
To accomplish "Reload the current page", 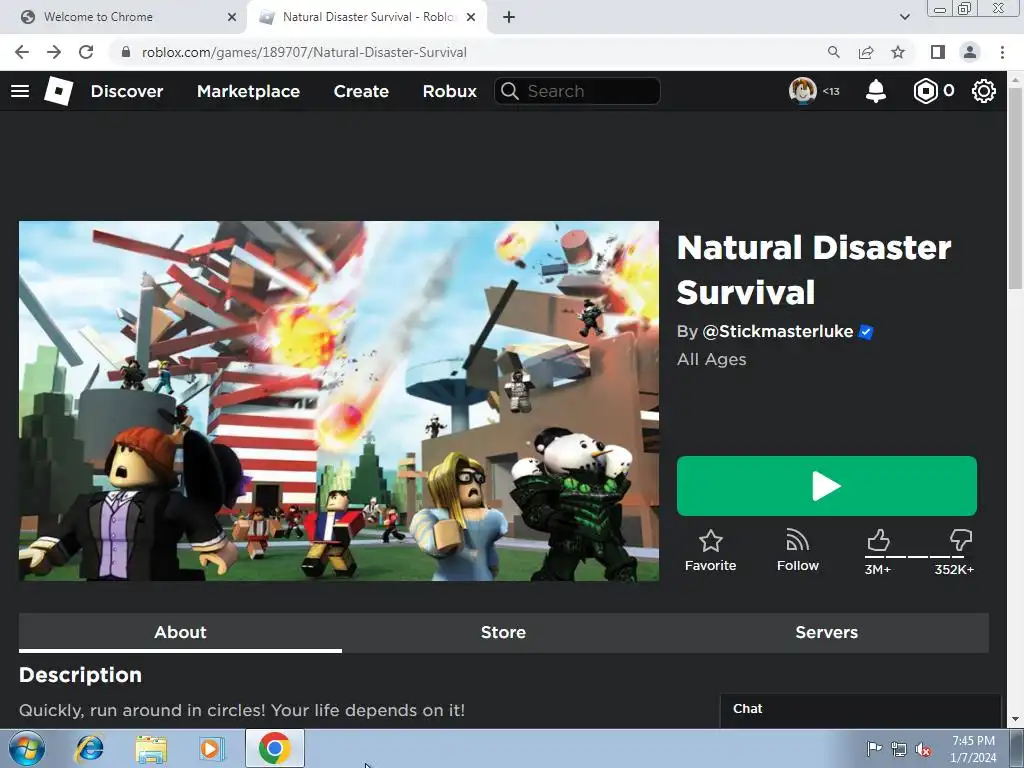I will 86,52.
